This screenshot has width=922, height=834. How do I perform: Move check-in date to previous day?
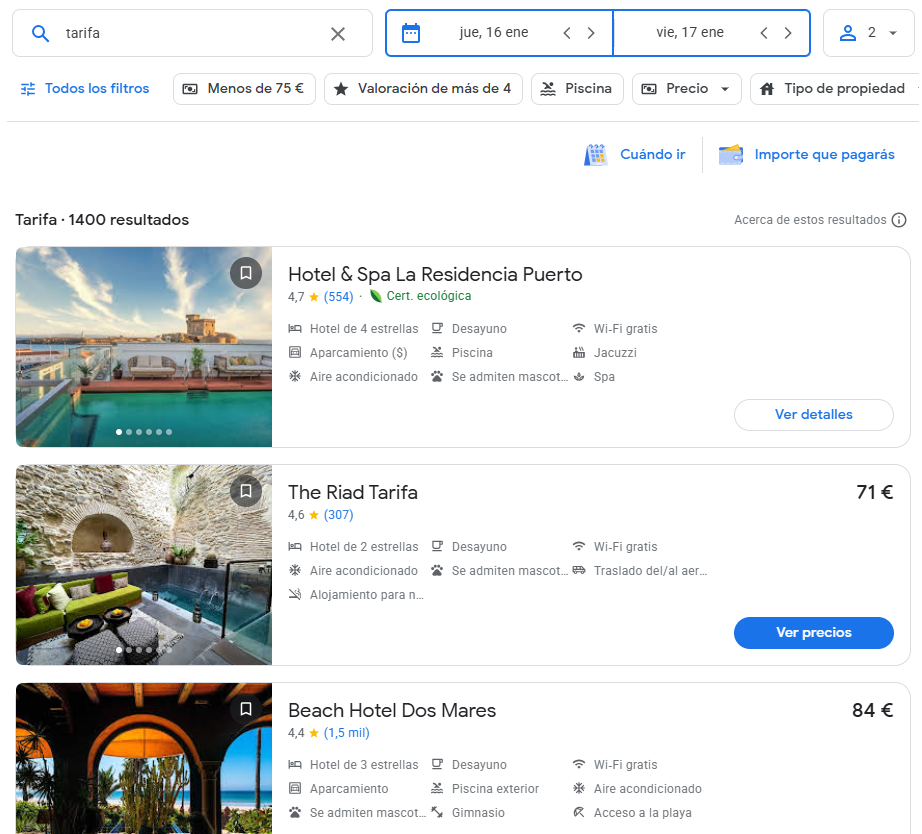567,33
